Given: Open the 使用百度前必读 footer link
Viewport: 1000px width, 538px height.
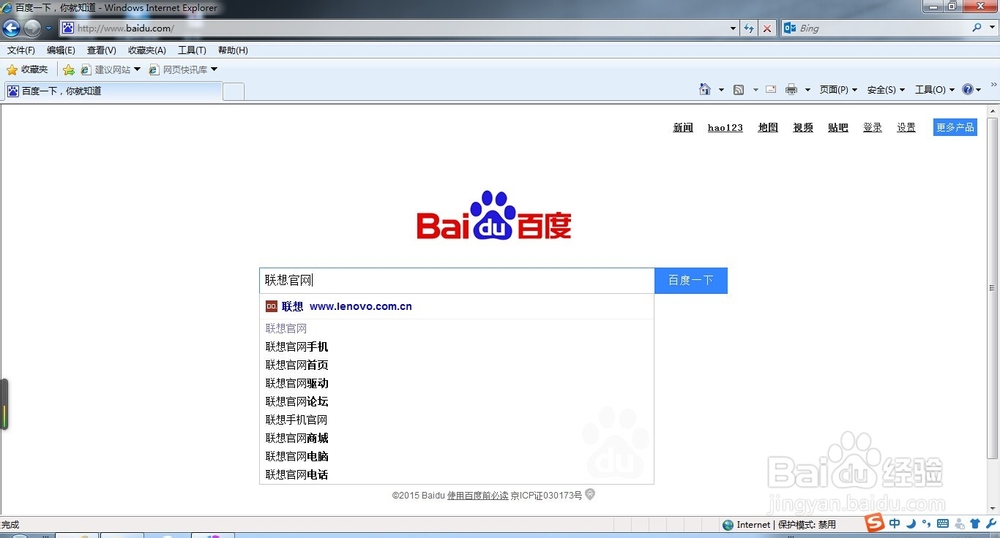Looking at the screenshot, I should point(478,495).
